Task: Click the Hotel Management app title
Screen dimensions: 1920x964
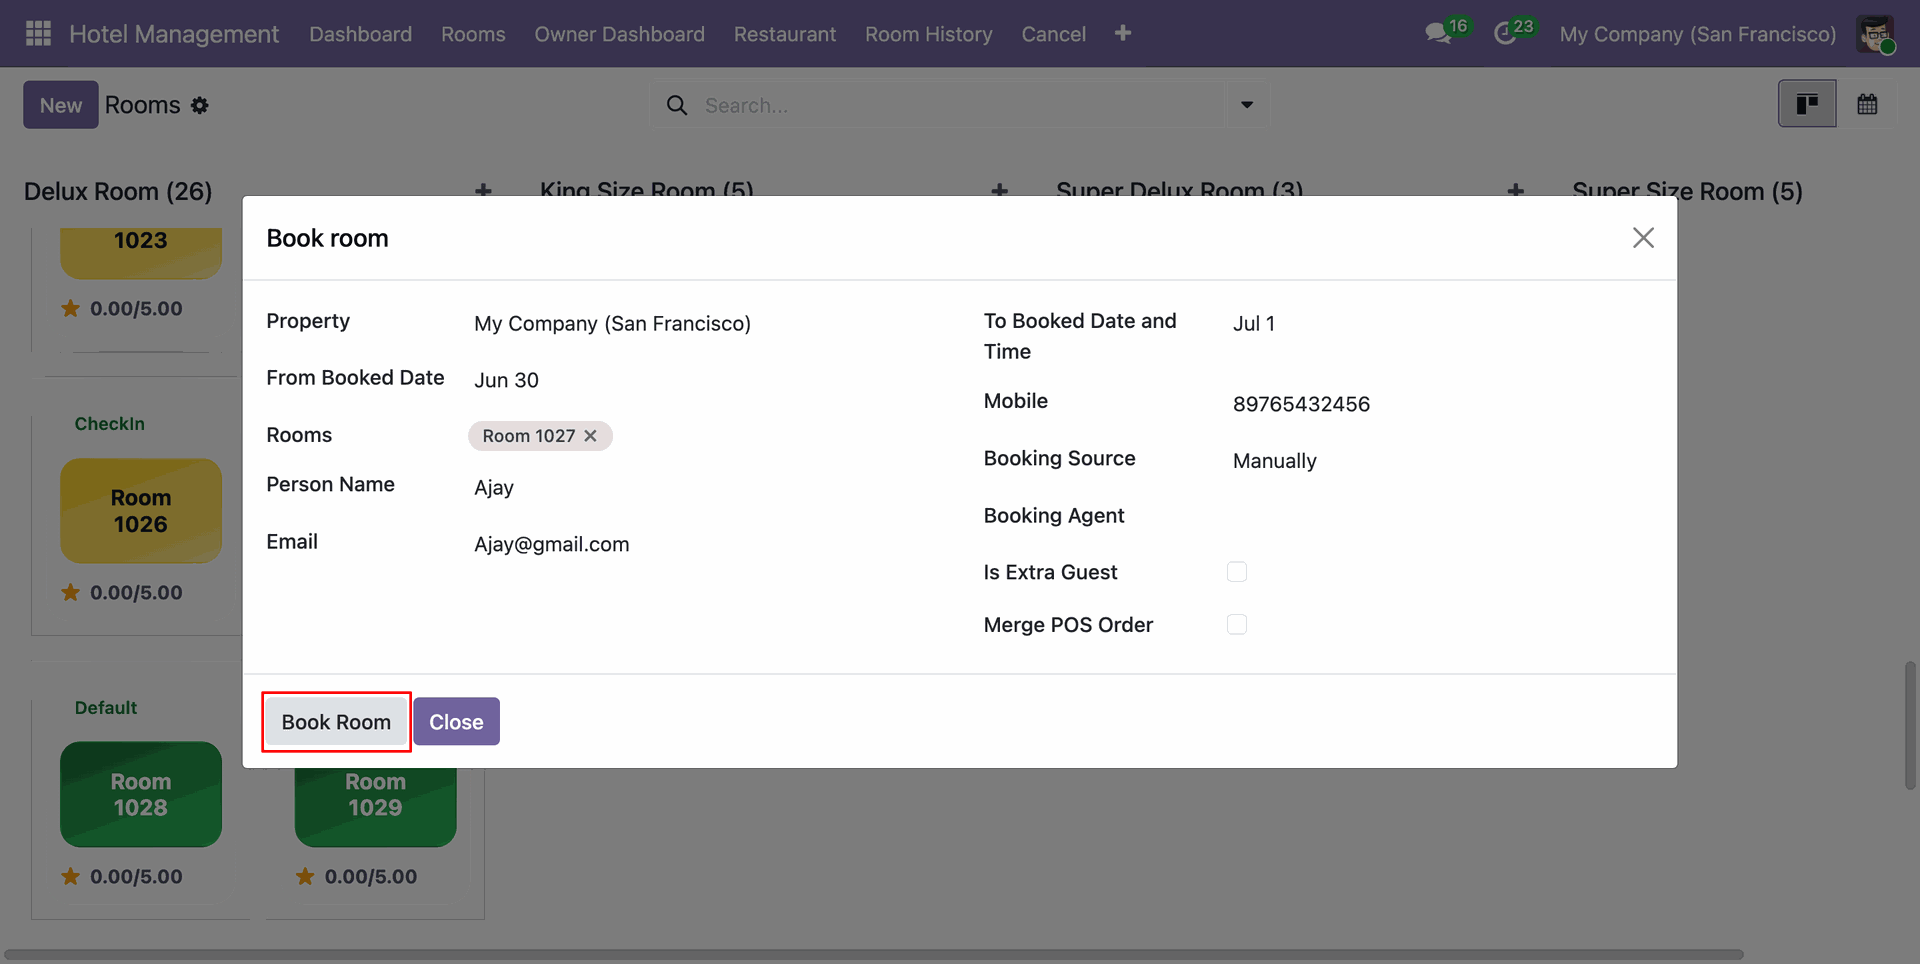Action: 174,34
